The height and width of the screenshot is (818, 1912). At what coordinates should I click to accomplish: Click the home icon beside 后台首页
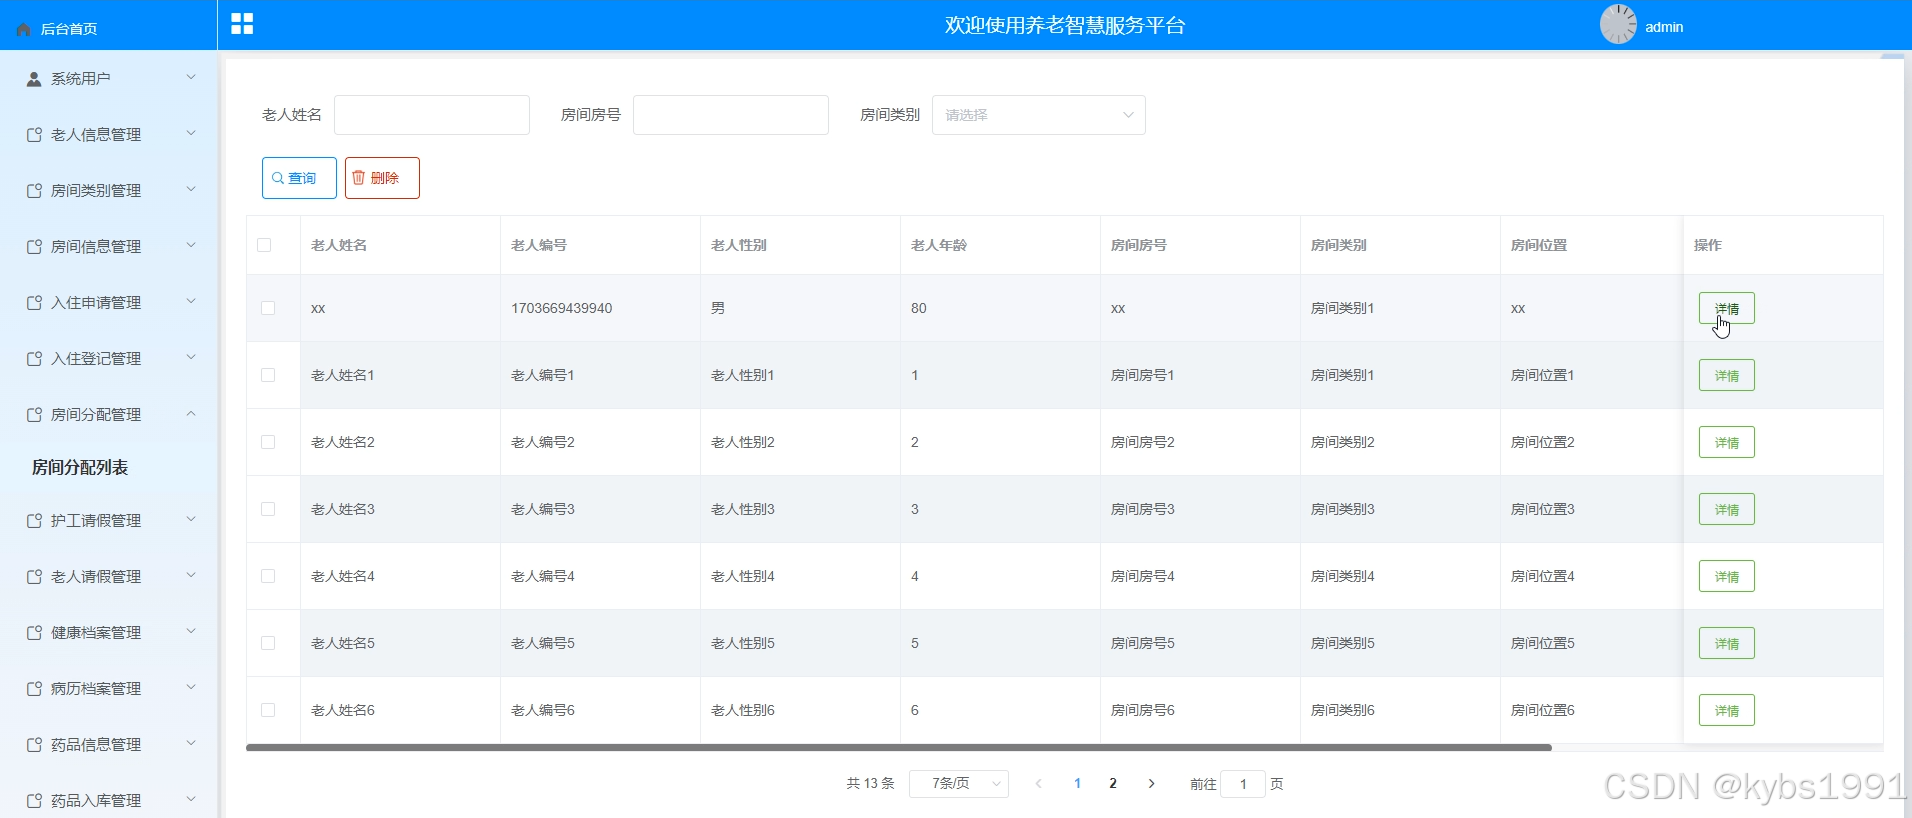[x=24, y=29]
